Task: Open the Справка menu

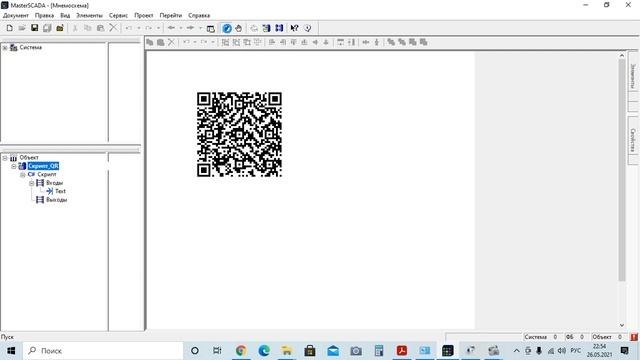Action: (199, 16)
